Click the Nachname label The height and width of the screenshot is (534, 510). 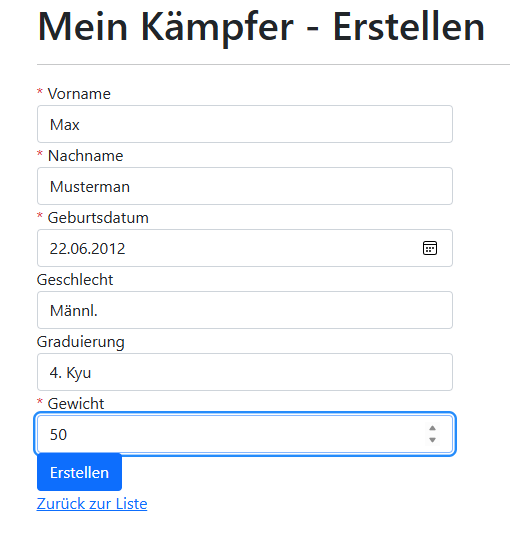pos(85,156)
